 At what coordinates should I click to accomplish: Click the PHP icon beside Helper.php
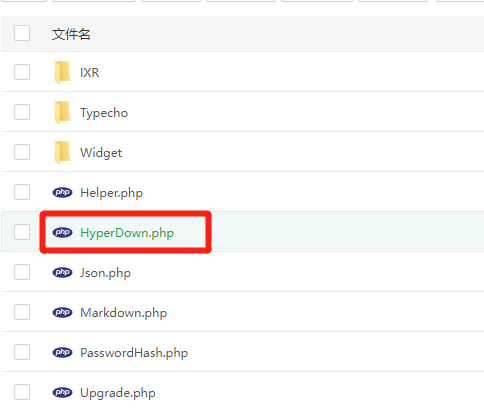coord(62,192)
